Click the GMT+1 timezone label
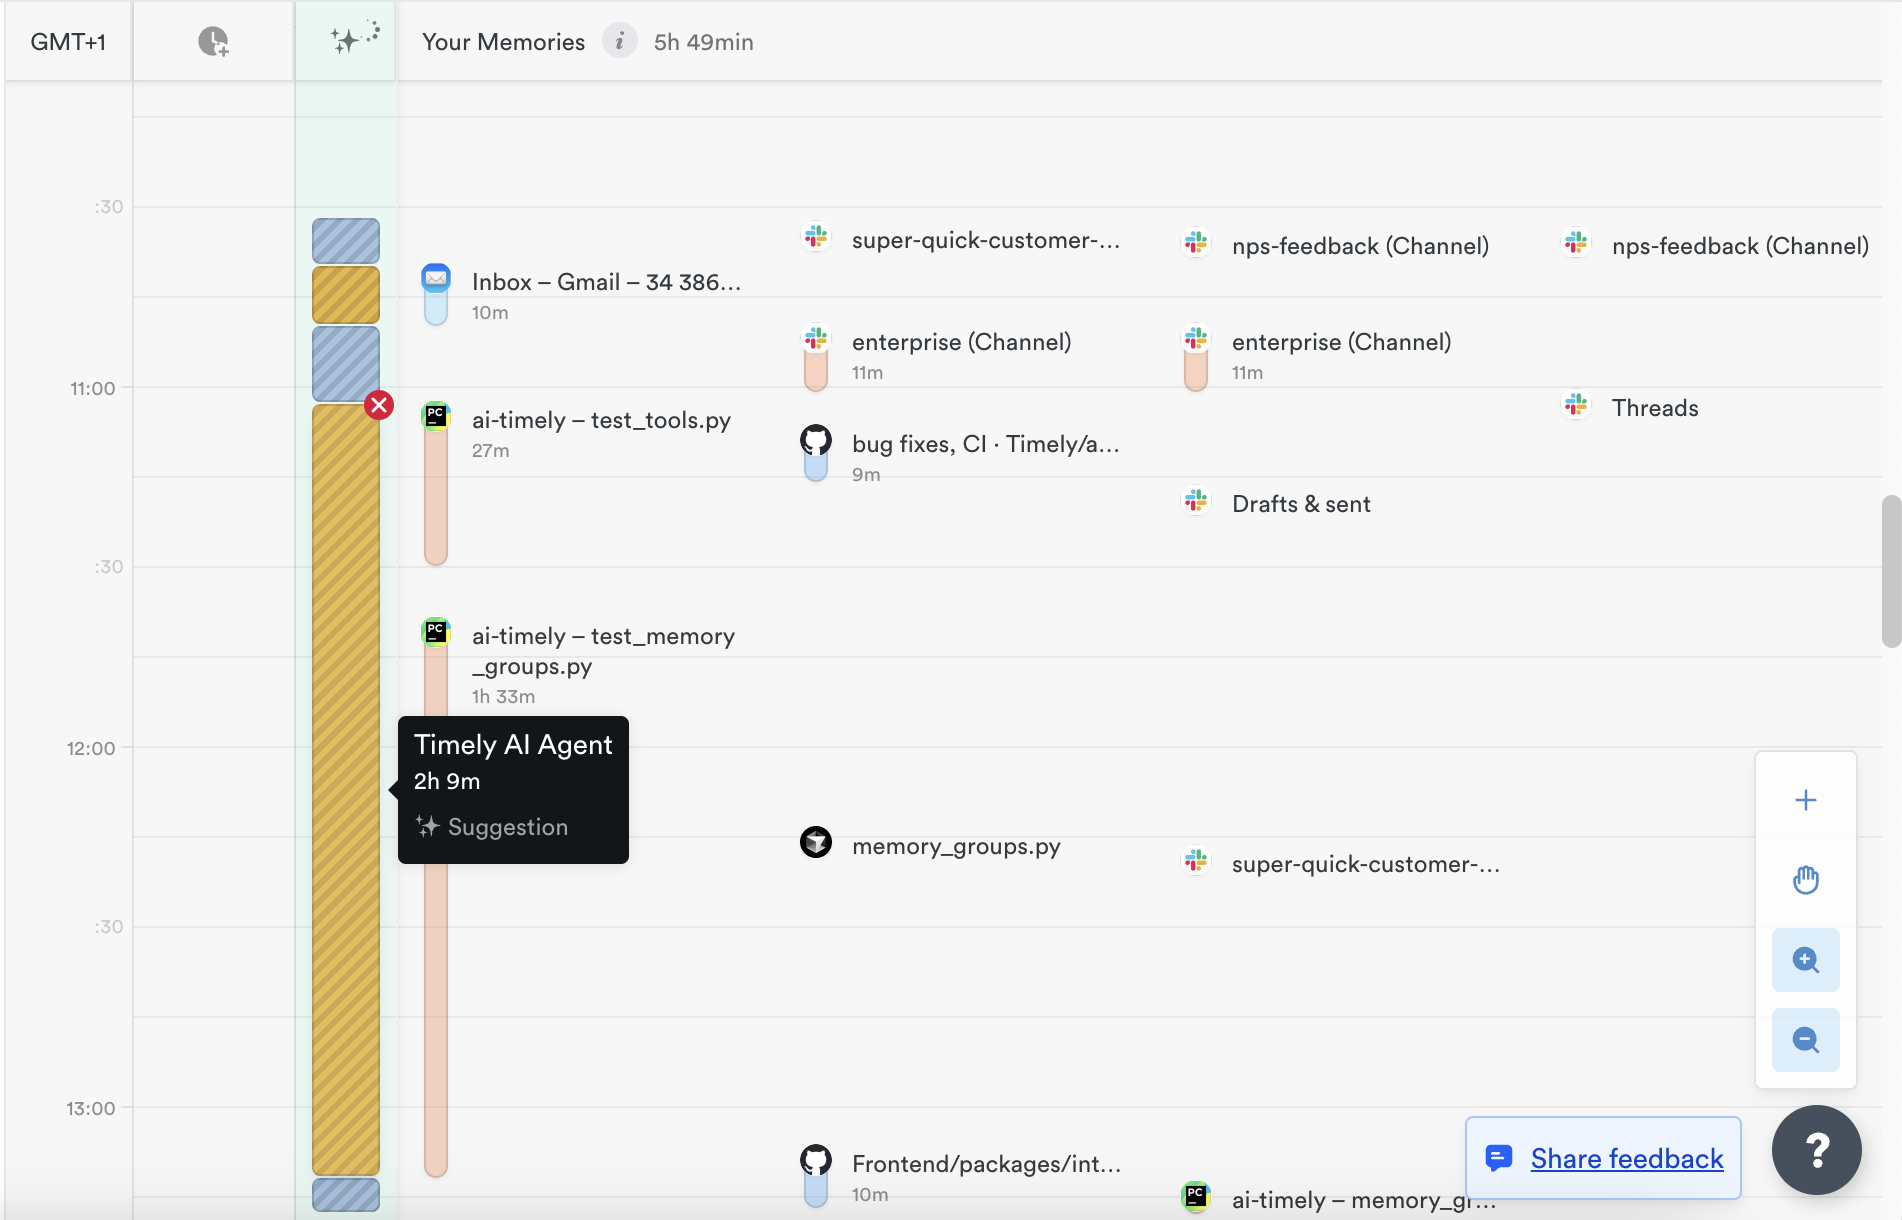The width and height of the screenshot is (1902, 1220). (x=68, y=42)
